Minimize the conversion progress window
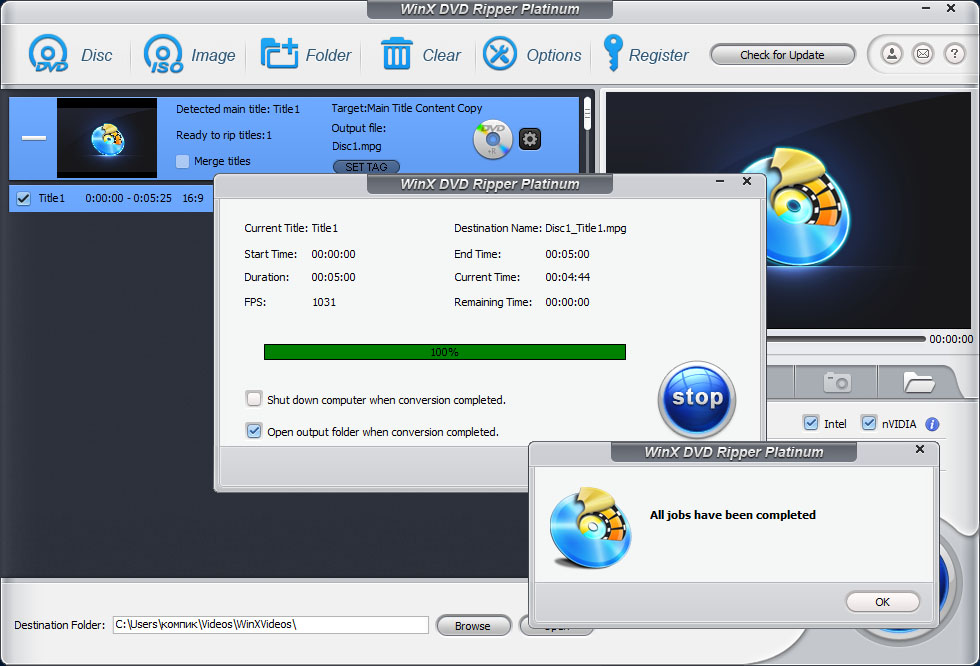Image resolution: width=980 pixels, height=666 pixels. click(720, 181)
